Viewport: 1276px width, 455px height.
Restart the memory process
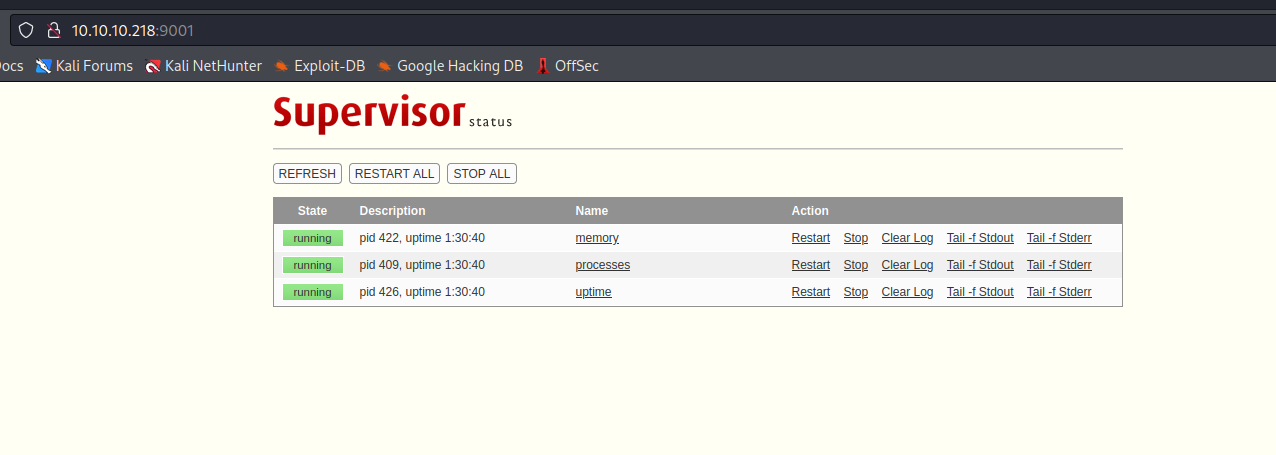pyautogui.click(x=810, y=238)
